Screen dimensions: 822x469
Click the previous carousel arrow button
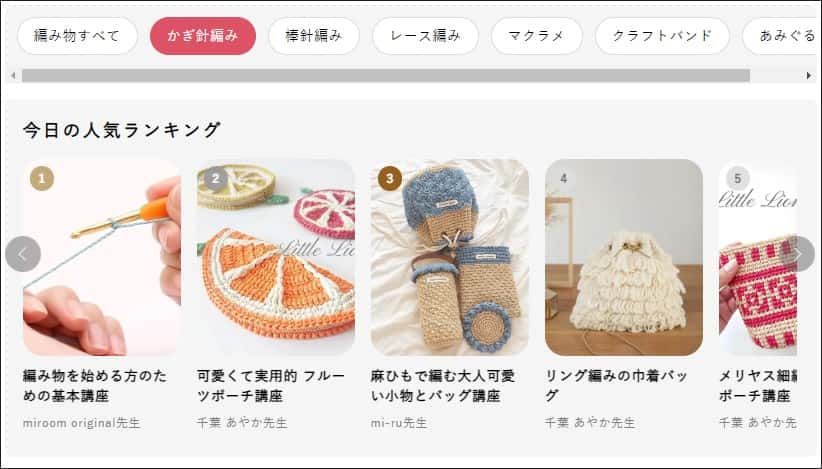pyautogui.click(x=23, y=254)
